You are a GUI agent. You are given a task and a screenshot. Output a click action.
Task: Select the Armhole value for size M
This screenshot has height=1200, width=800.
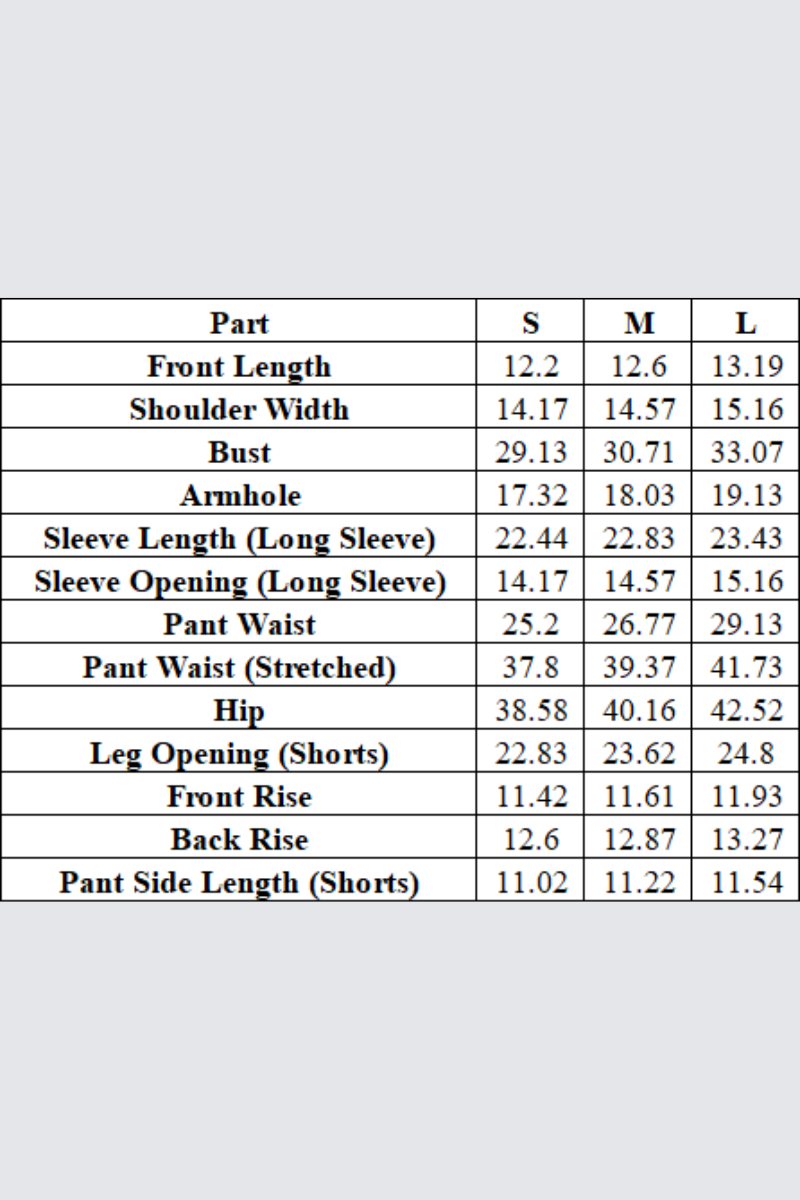tap(639, 495)
